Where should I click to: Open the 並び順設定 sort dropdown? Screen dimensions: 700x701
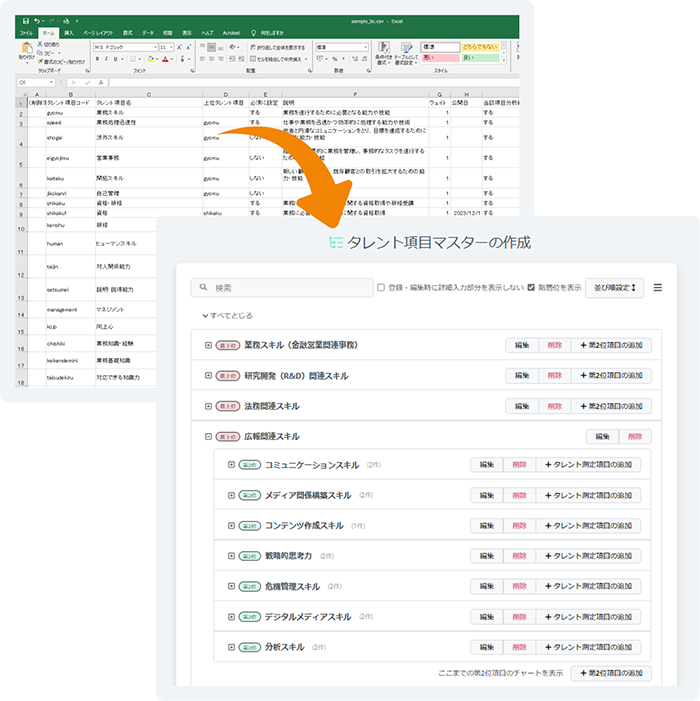click(x=613, y=288)
